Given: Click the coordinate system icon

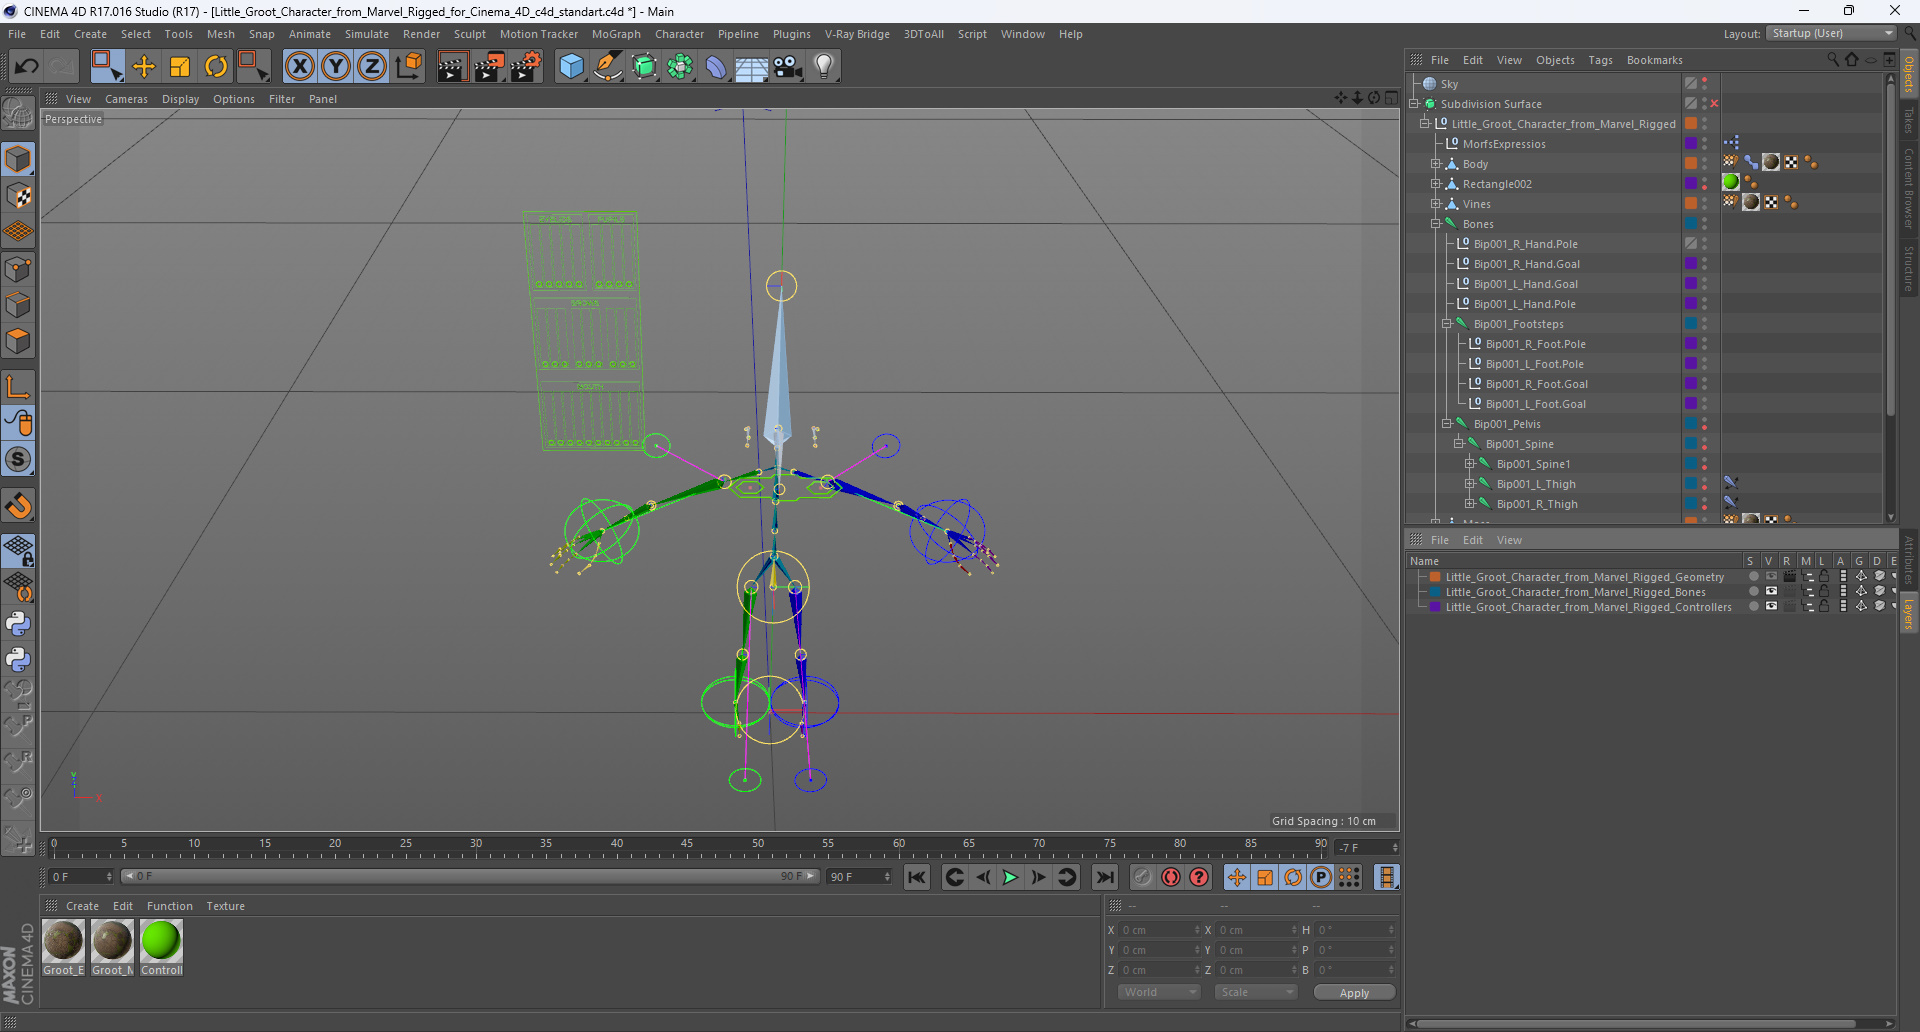Looking at the screenshot, I should coord(408,66).
